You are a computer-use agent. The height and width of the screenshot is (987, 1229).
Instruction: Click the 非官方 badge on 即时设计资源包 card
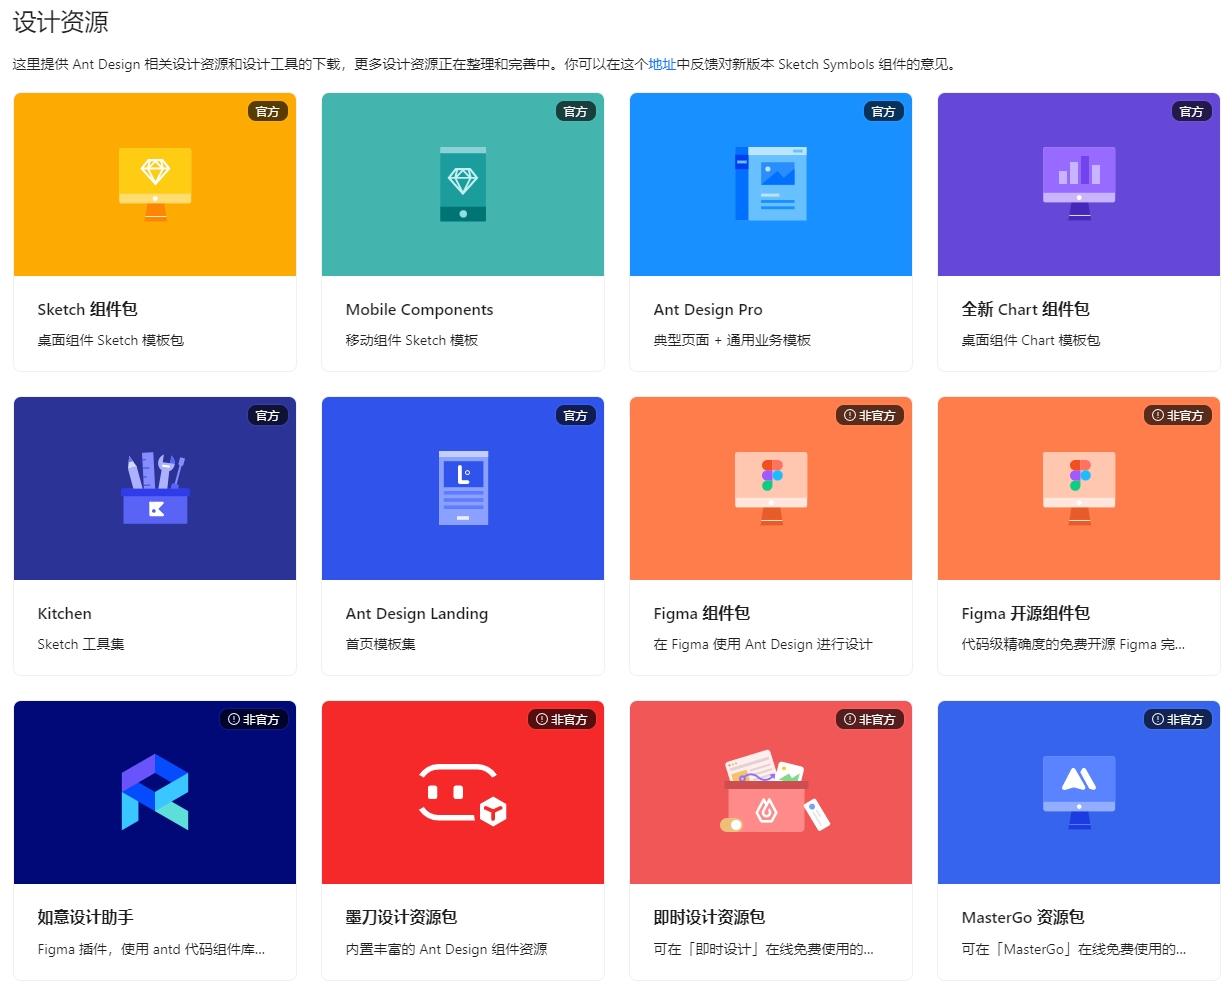click(x=870, y=719)
